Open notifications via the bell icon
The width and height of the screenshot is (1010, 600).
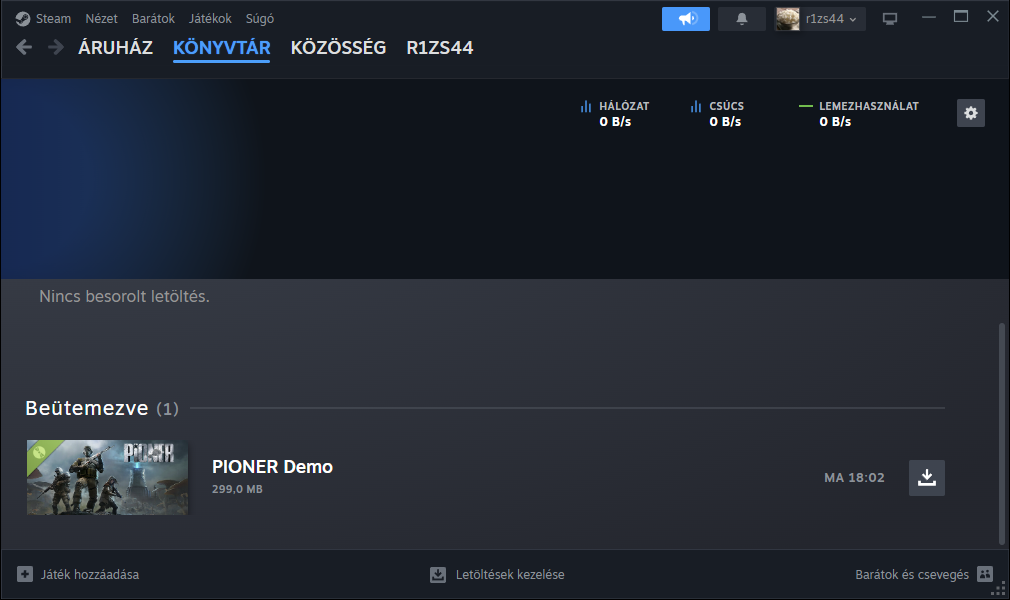741,19
